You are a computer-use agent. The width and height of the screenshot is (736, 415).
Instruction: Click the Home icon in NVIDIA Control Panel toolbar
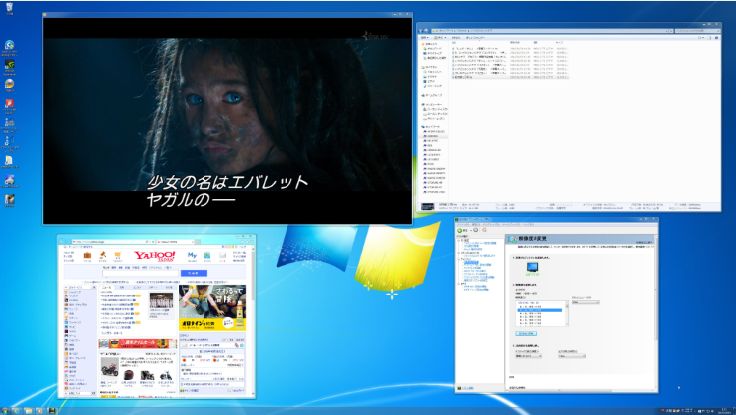(484, 230)
